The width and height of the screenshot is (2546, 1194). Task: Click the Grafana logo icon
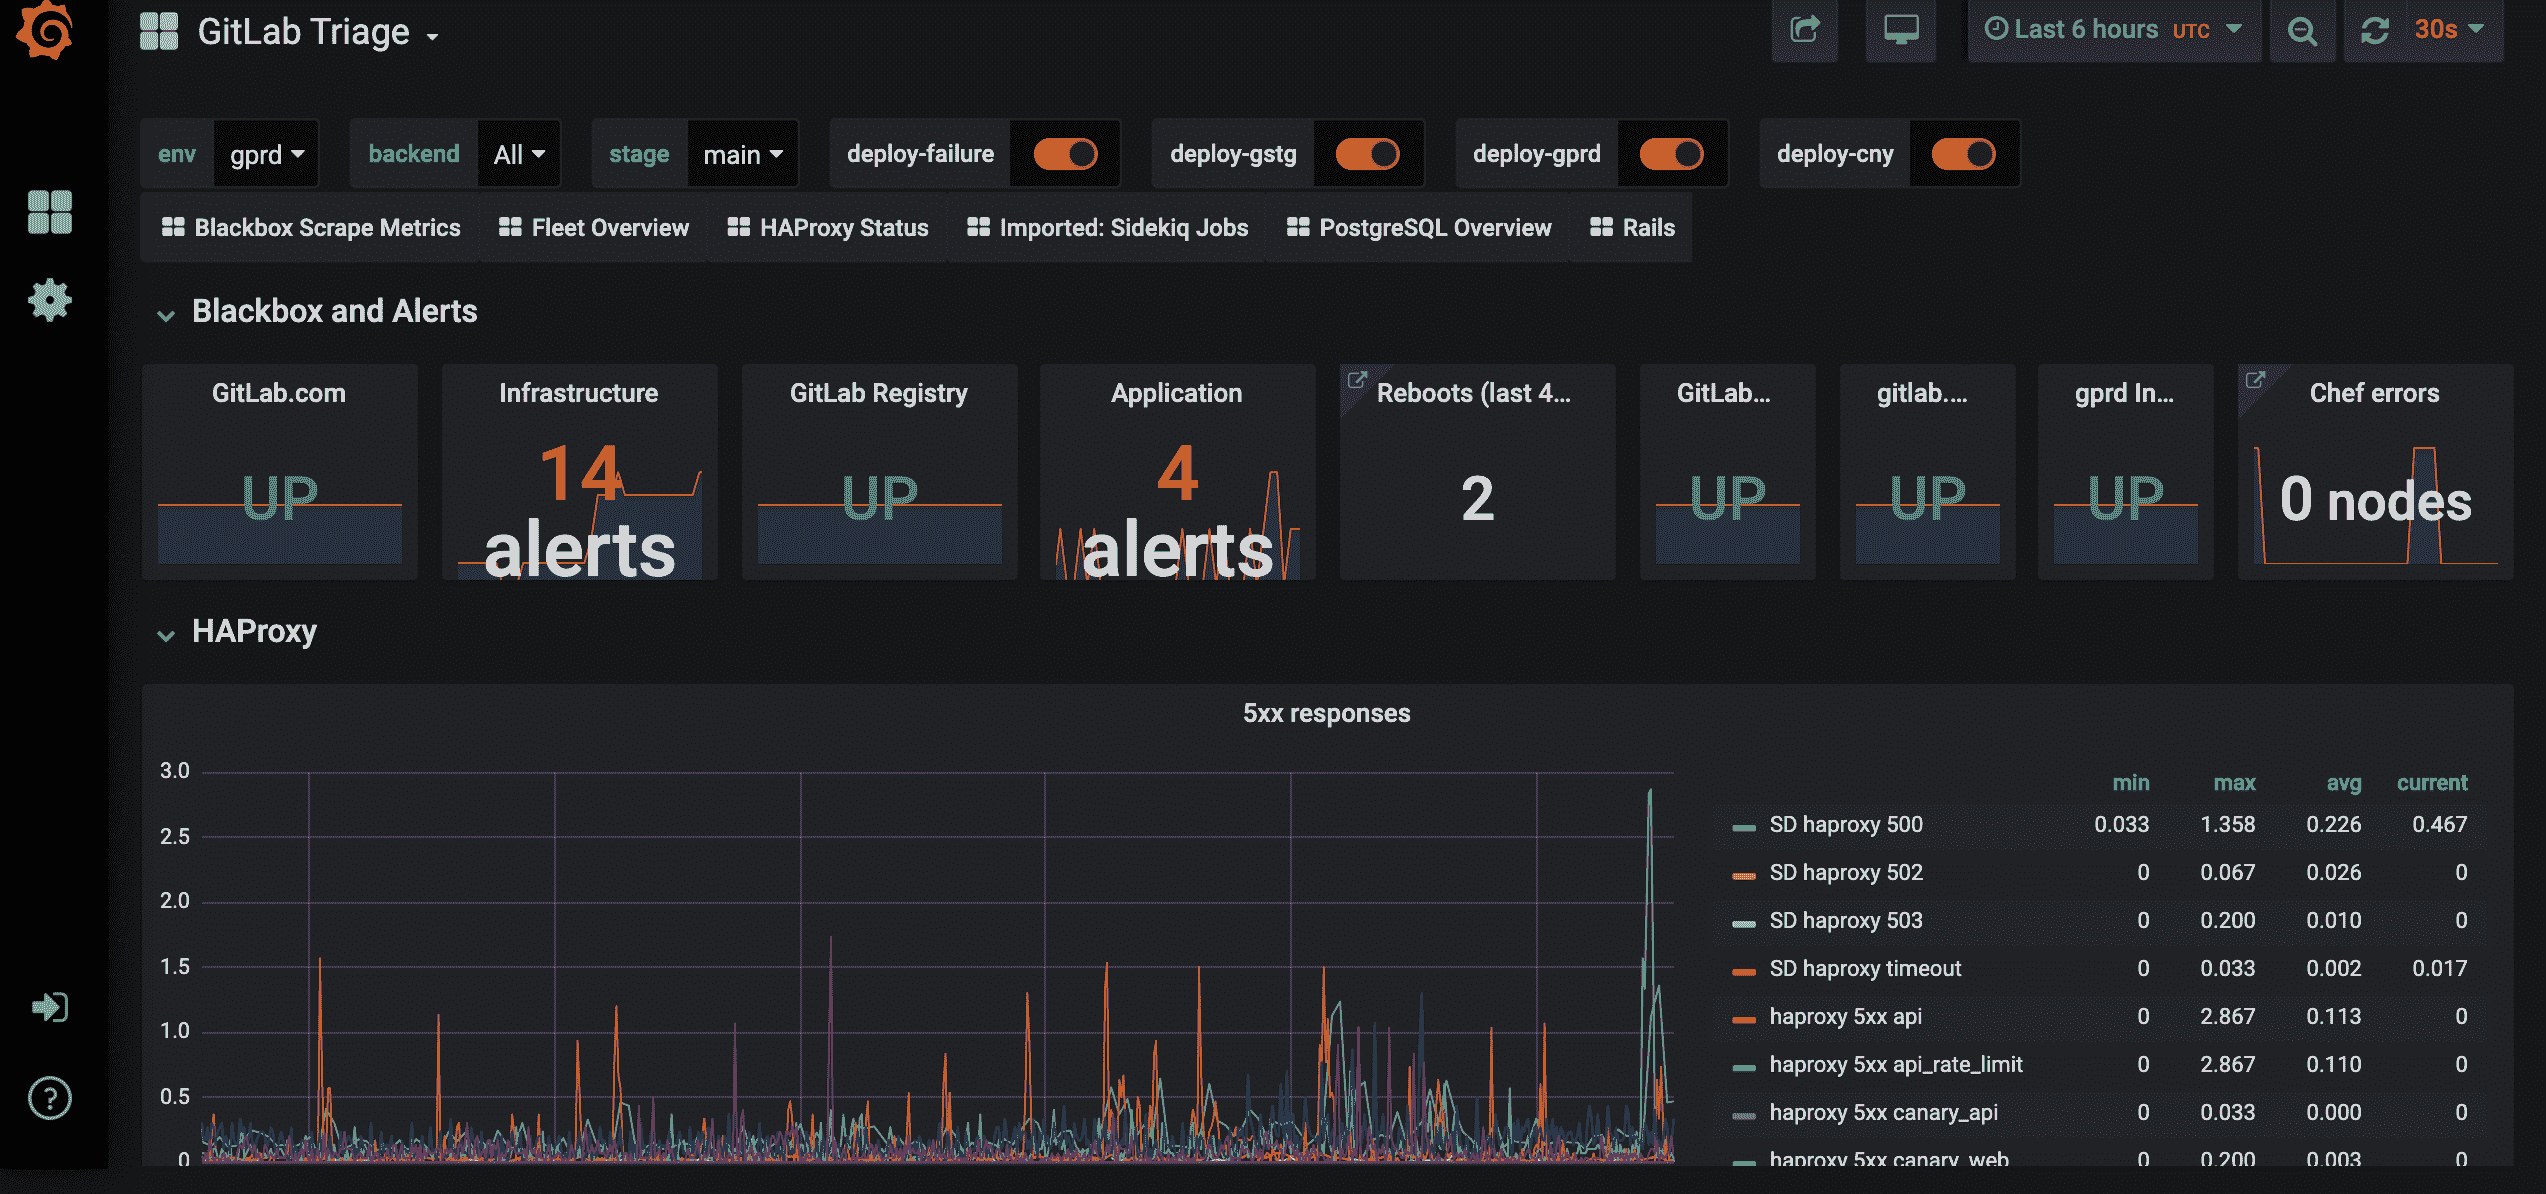pos(46,30)
